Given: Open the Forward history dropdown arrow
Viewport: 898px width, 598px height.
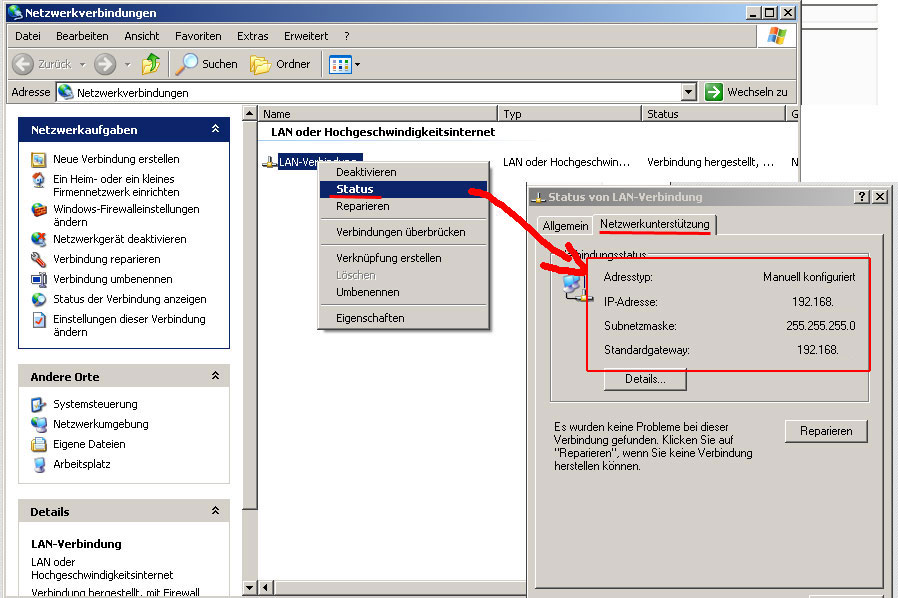Looking at the screenshot, I should click(128, 65).
